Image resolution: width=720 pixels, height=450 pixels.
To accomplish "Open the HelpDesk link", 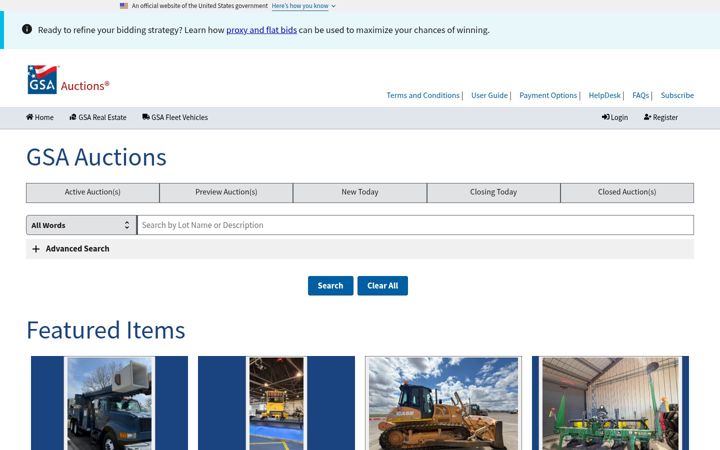I will 604,96.
